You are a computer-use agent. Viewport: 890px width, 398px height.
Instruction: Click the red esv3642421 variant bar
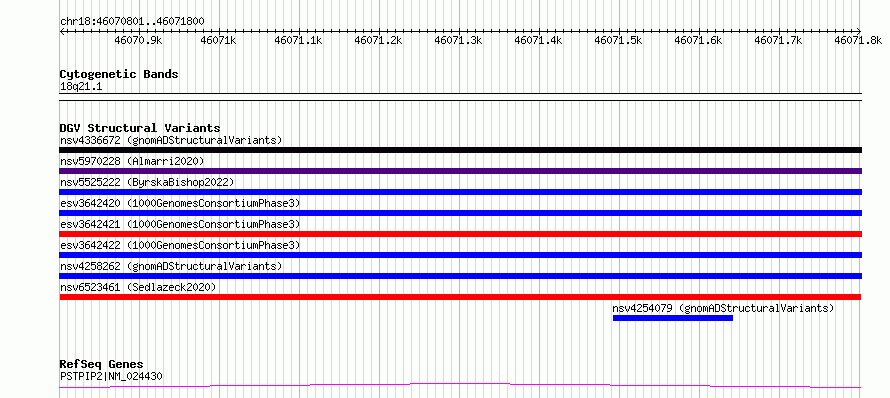[x=460, y=234]
